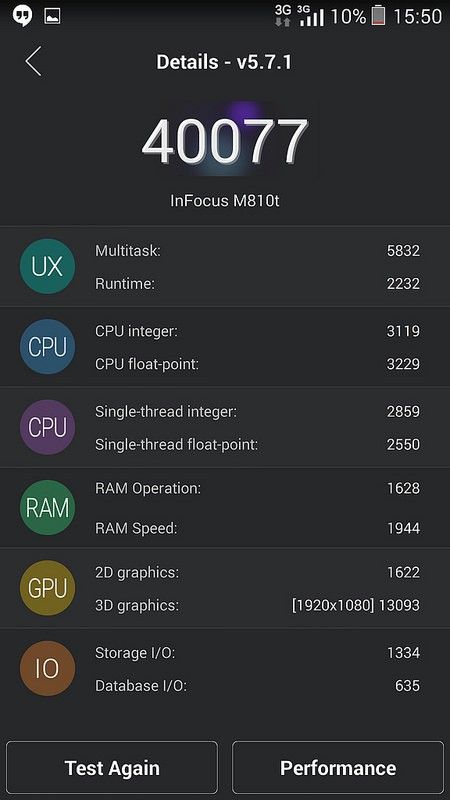Select the 3D graphics score row

click(257, 605)
